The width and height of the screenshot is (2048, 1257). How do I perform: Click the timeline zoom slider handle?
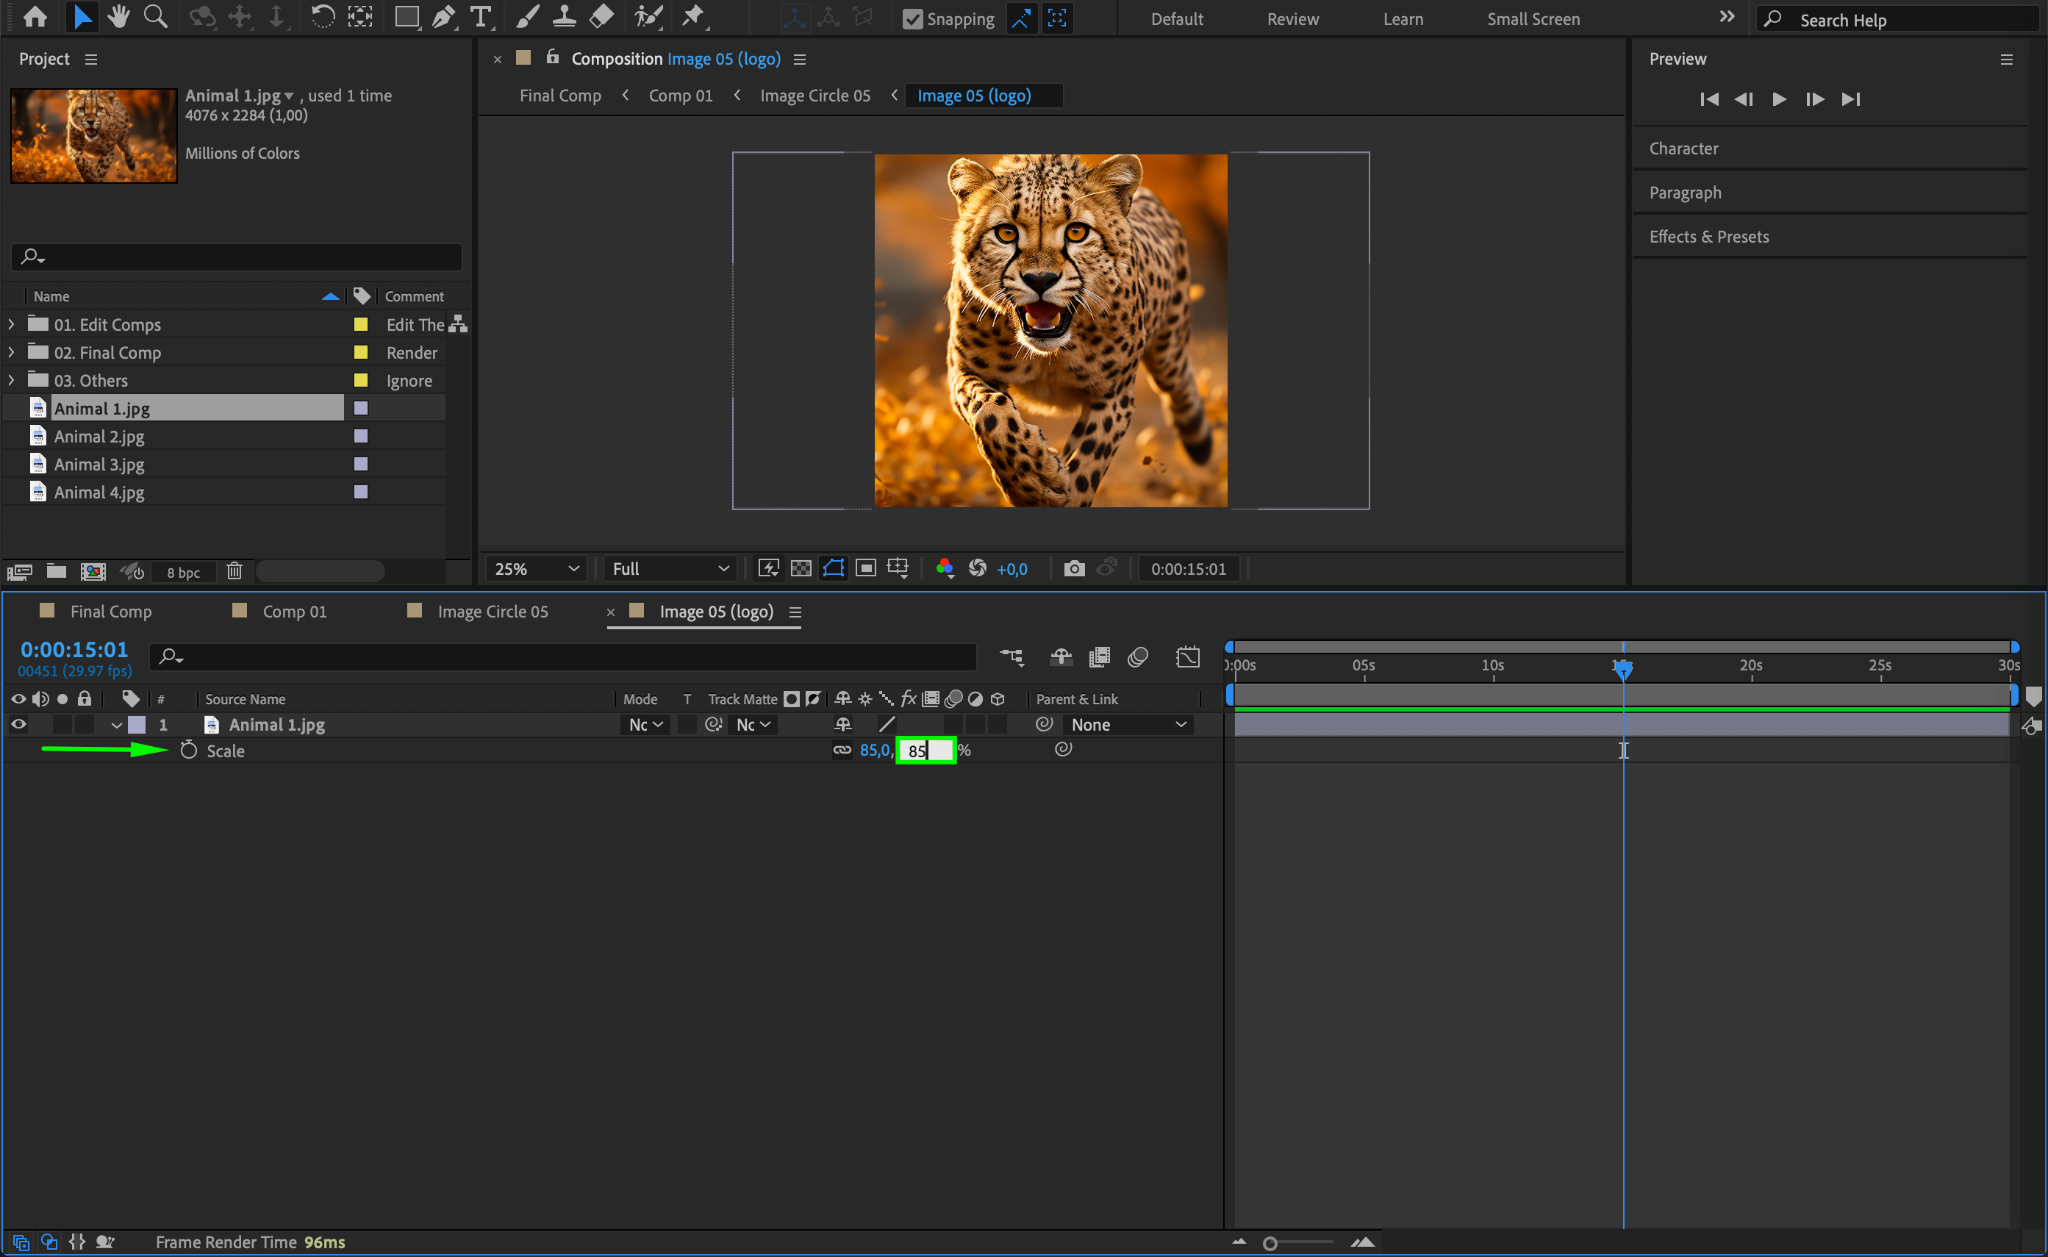[1270, 1243]
